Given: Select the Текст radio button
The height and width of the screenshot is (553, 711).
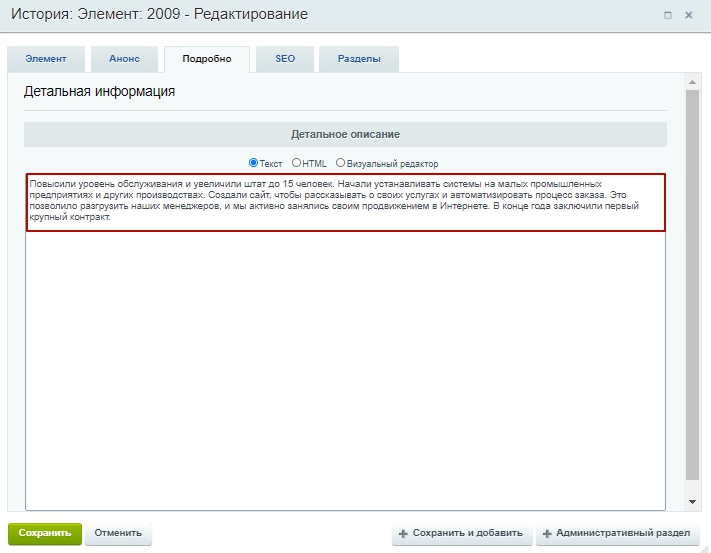Looking at the screenshot, I should click(x=253, y=163).
